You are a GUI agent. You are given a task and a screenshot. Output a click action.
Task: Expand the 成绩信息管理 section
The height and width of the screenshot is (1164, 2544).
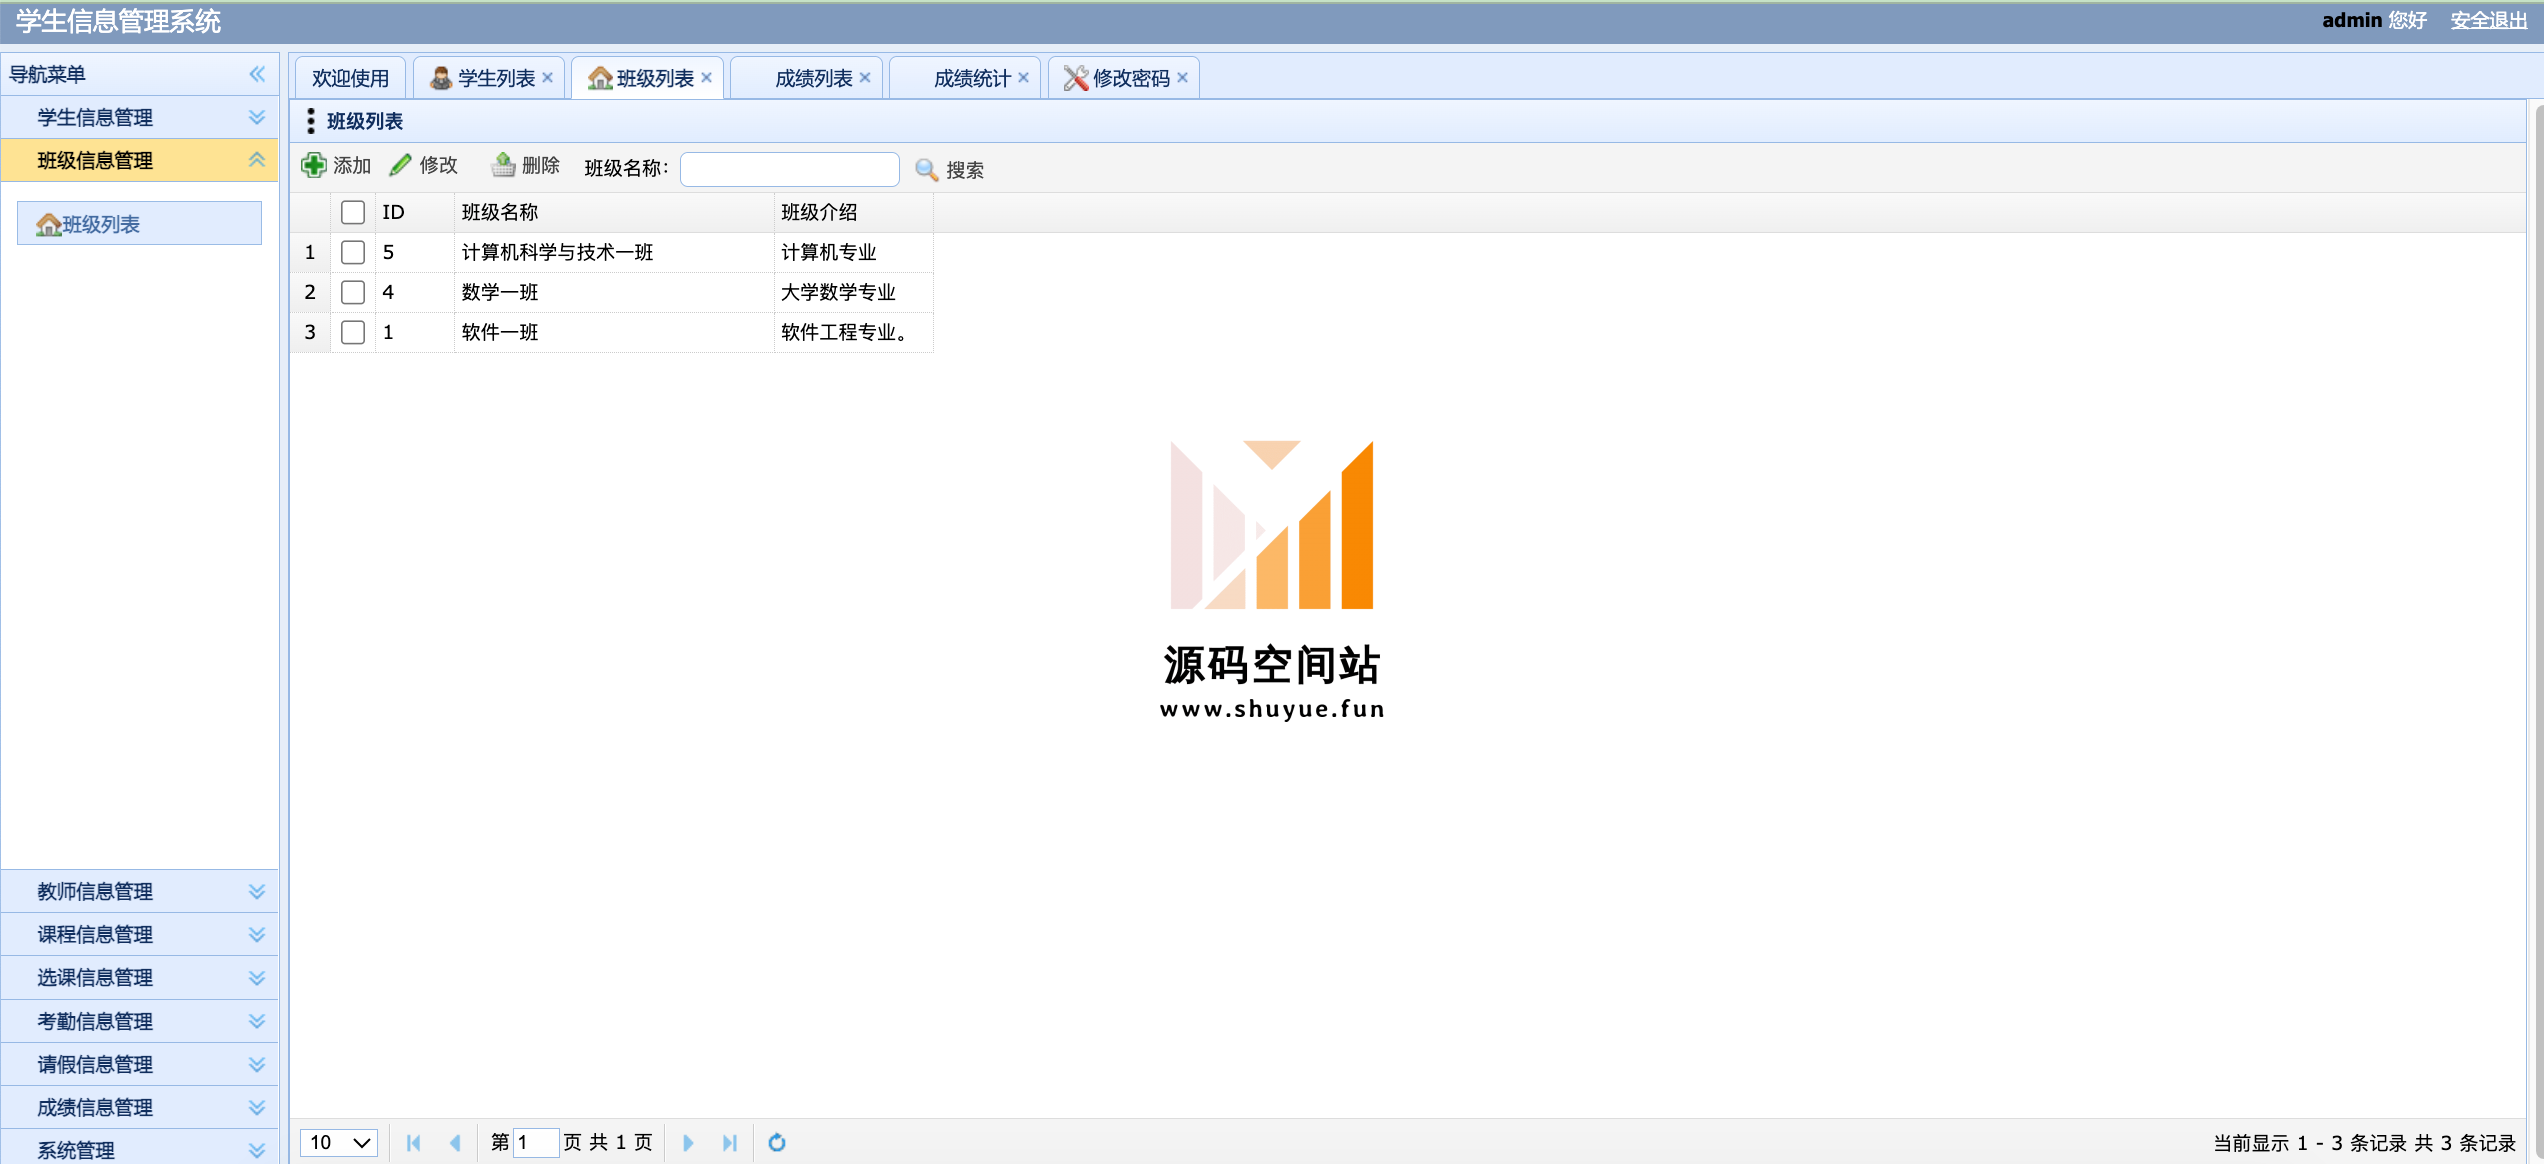pos(257,1107)
